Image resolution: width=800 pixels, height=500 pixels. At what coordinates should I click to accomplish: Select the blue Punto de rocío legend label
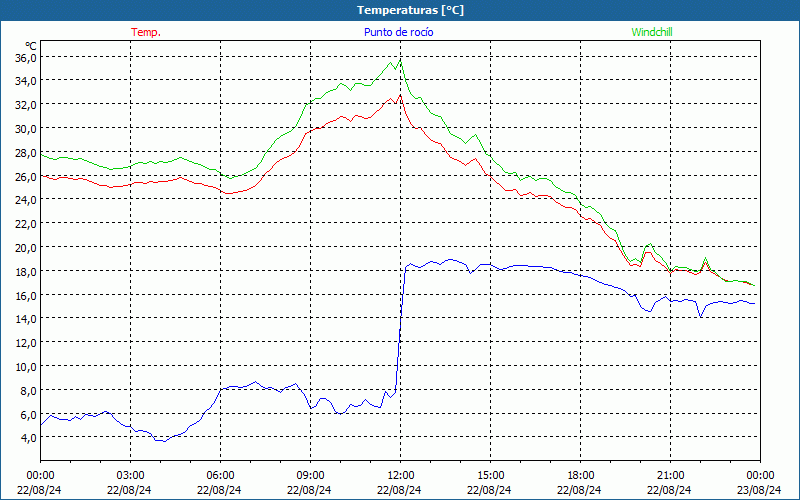click(398, 32)
